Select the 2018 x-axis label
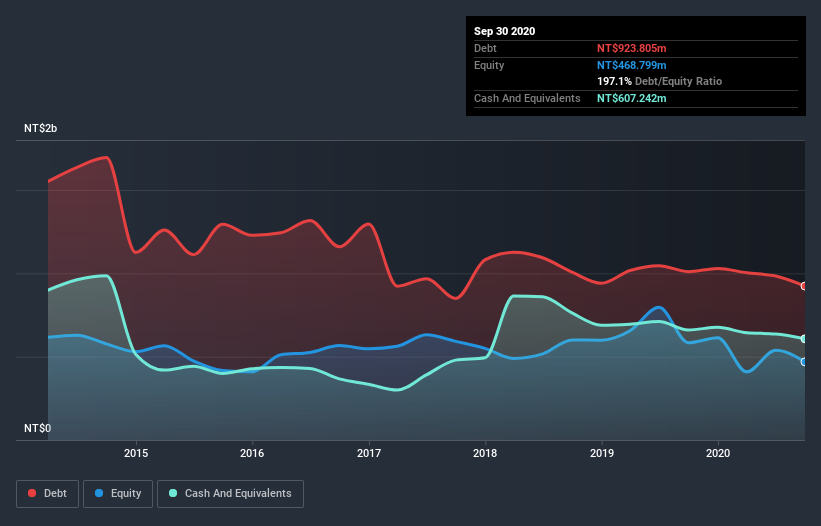The image size is (821, 526). (485, 453)
